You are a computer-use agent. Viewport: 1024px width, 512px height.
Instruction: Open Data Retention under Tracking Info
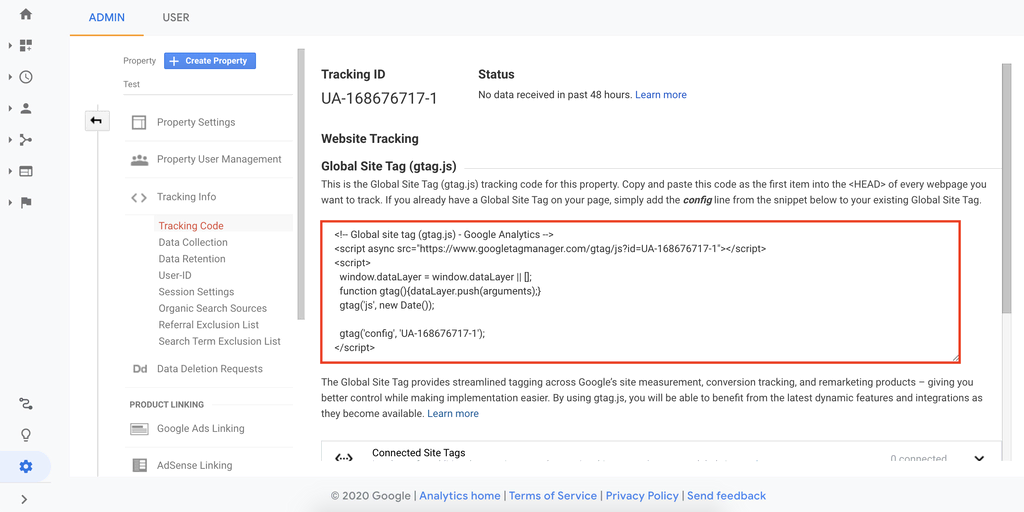192,259
